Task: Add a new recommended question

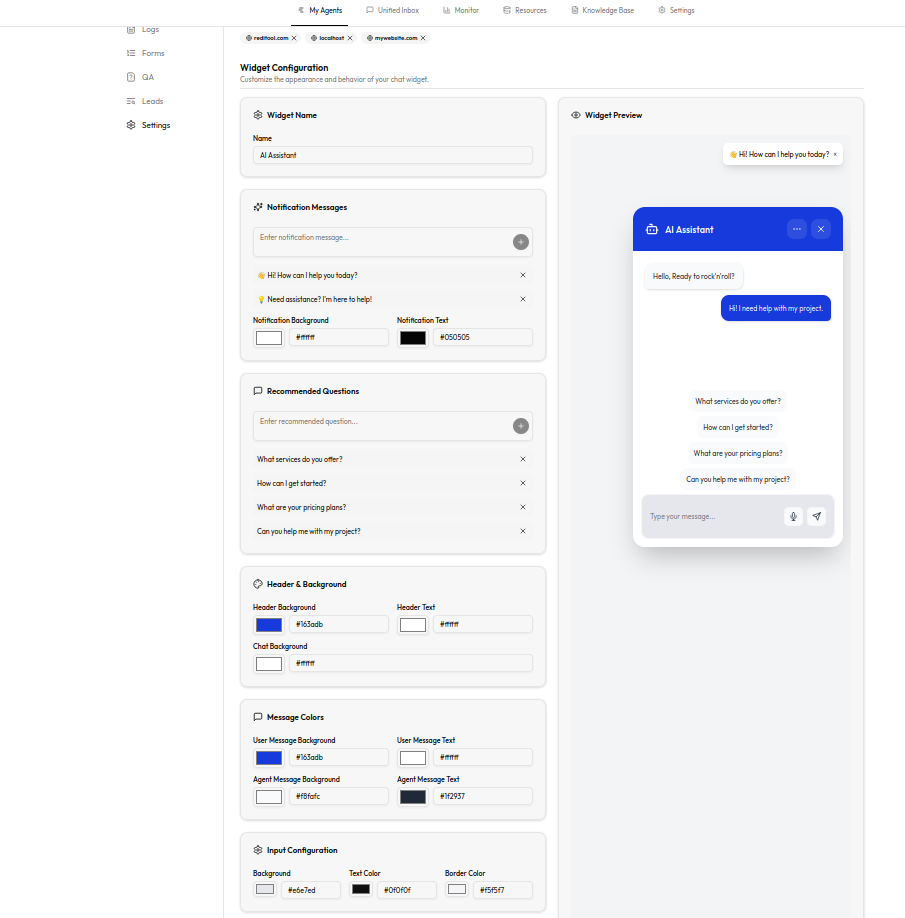Action: coord(521,426)
